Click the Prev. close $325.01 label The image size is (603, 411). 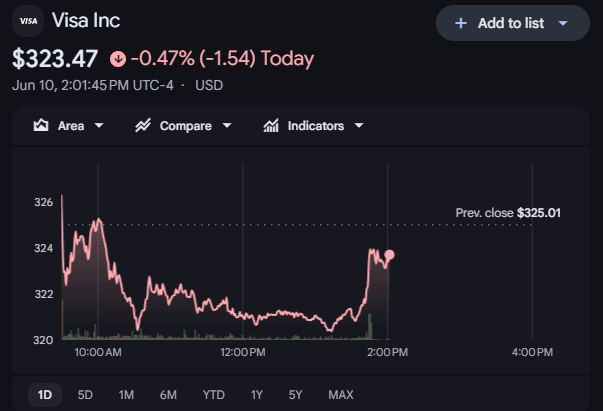coord(508,213)
